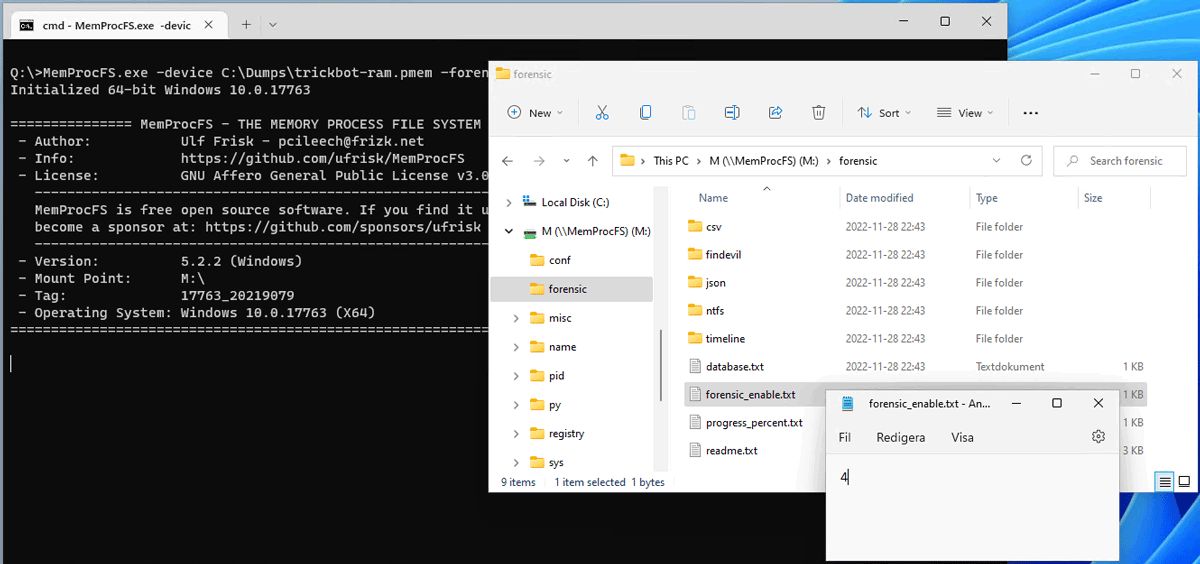
Task: Switch to details view layout icon
Action: pyautogui.click(x=1165, y=482)
